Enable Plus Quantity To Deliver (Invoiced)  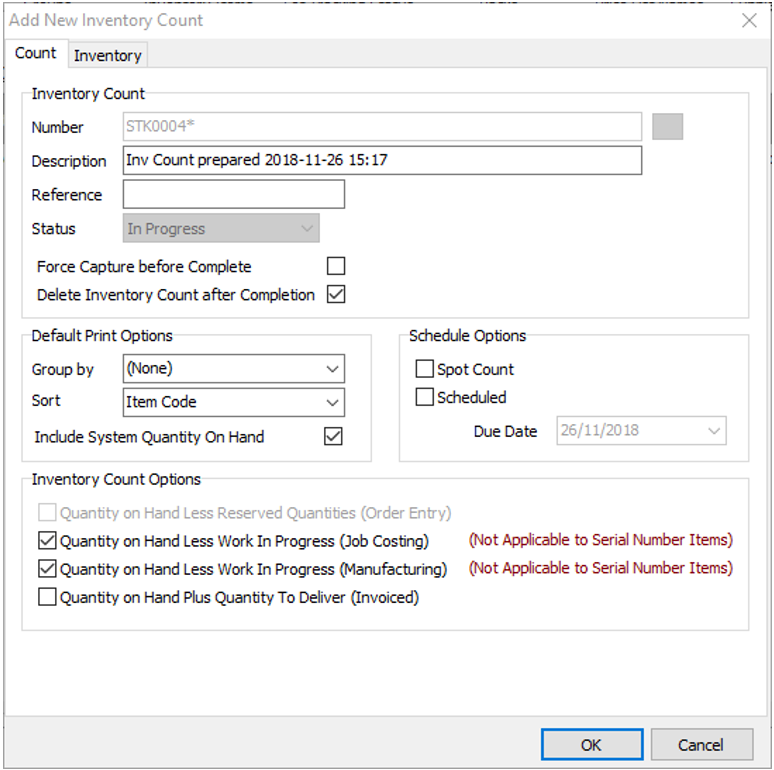tap(47, 598)
